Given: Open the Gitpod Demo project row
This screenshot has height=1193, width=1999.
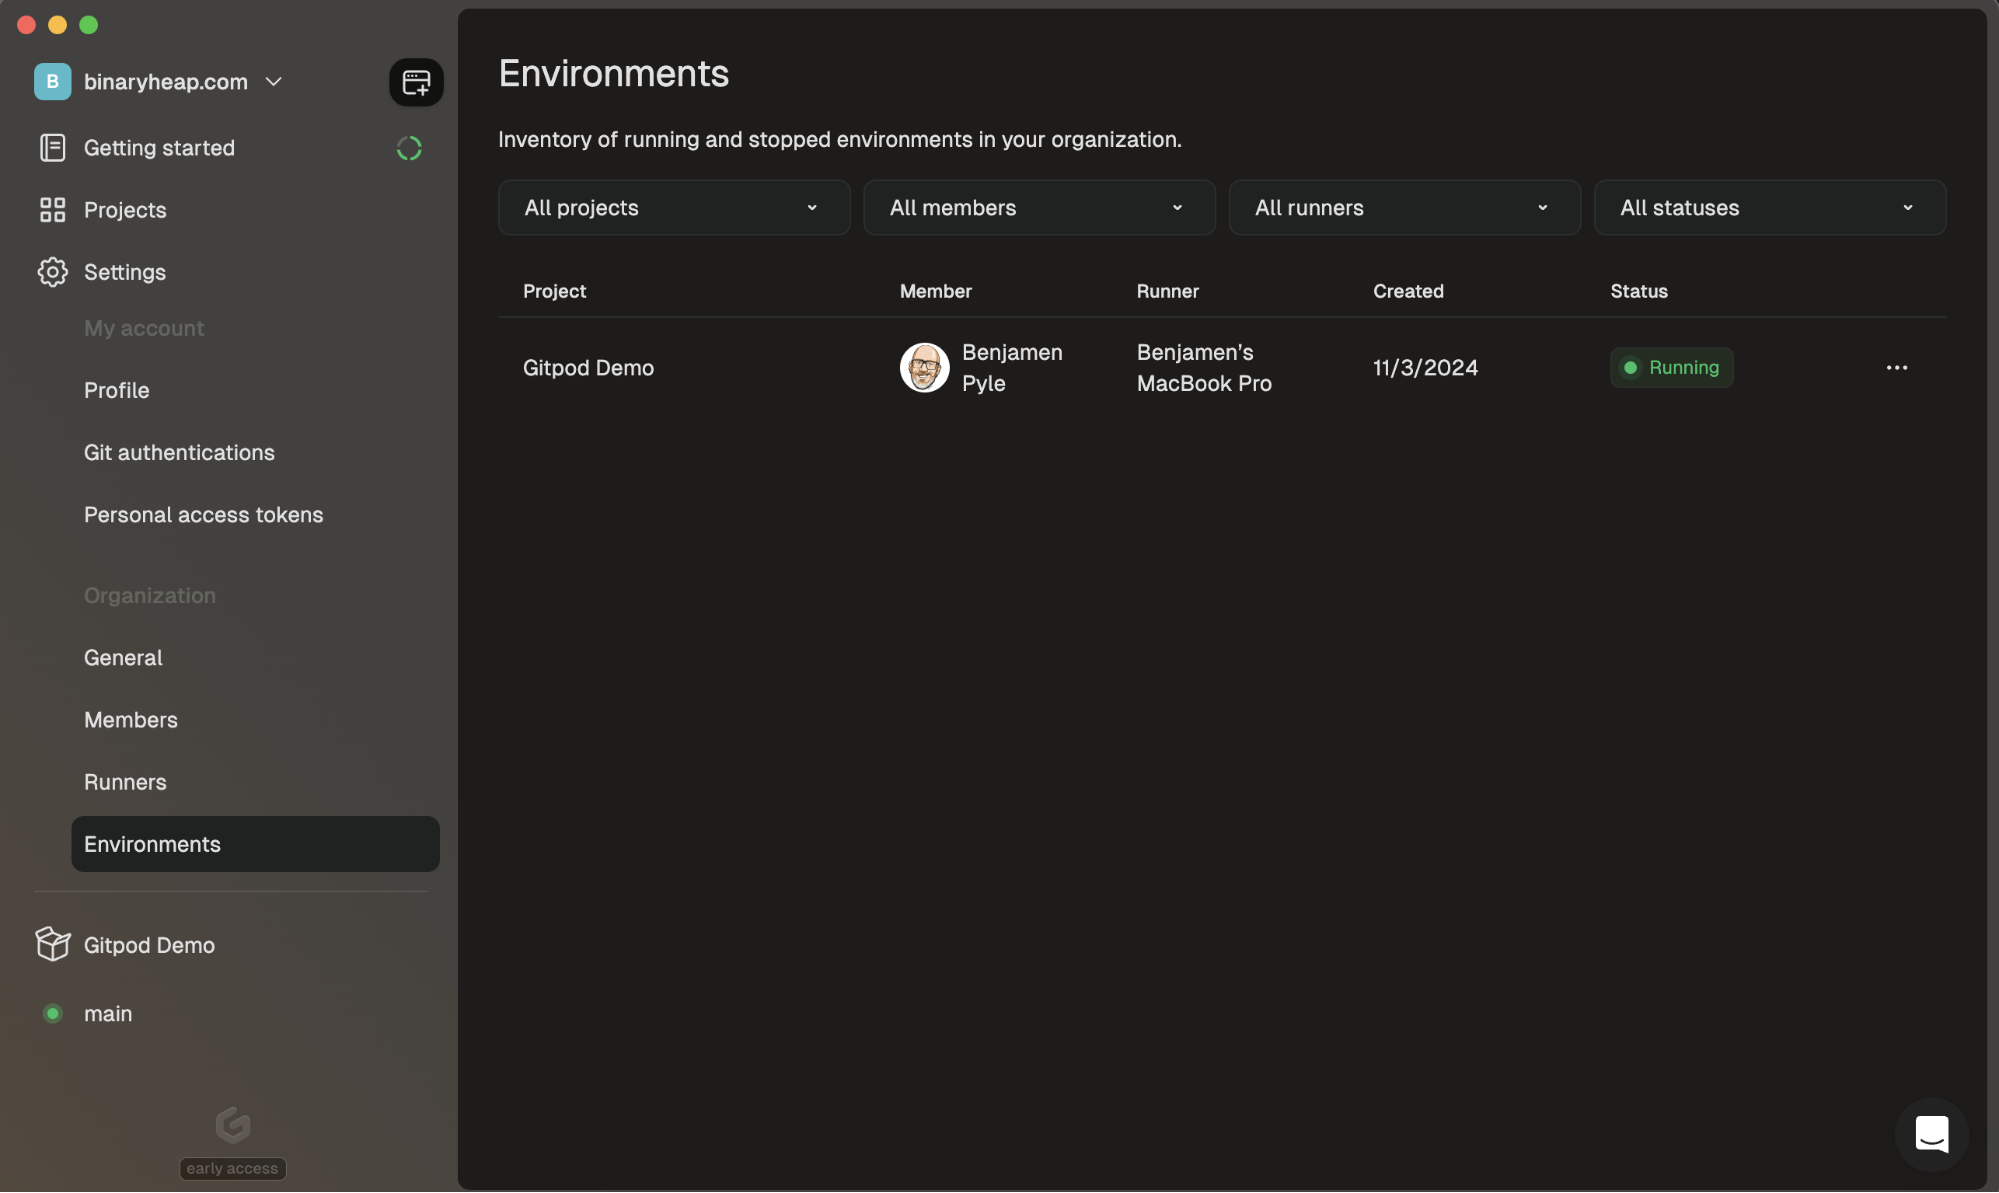Looking at the screenshot, I should (588, 368).
